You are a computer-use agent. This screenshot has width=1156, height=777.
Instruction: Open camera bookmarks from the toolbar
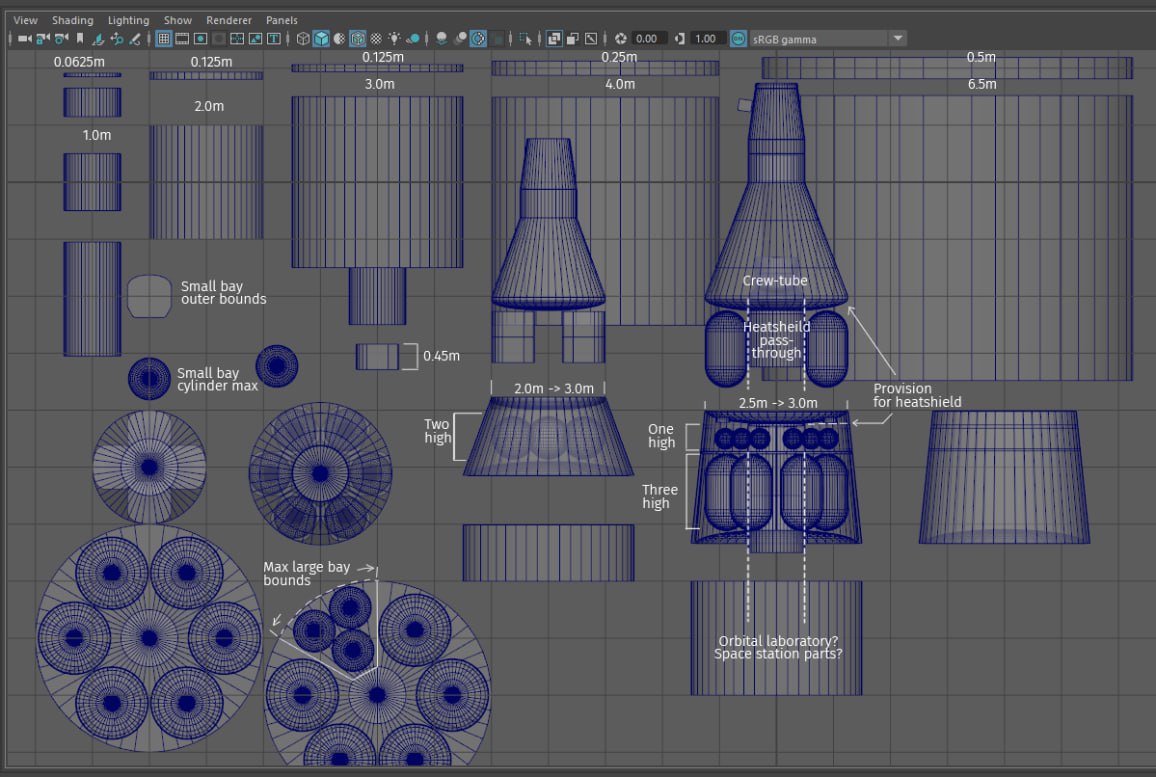point(80,38)
